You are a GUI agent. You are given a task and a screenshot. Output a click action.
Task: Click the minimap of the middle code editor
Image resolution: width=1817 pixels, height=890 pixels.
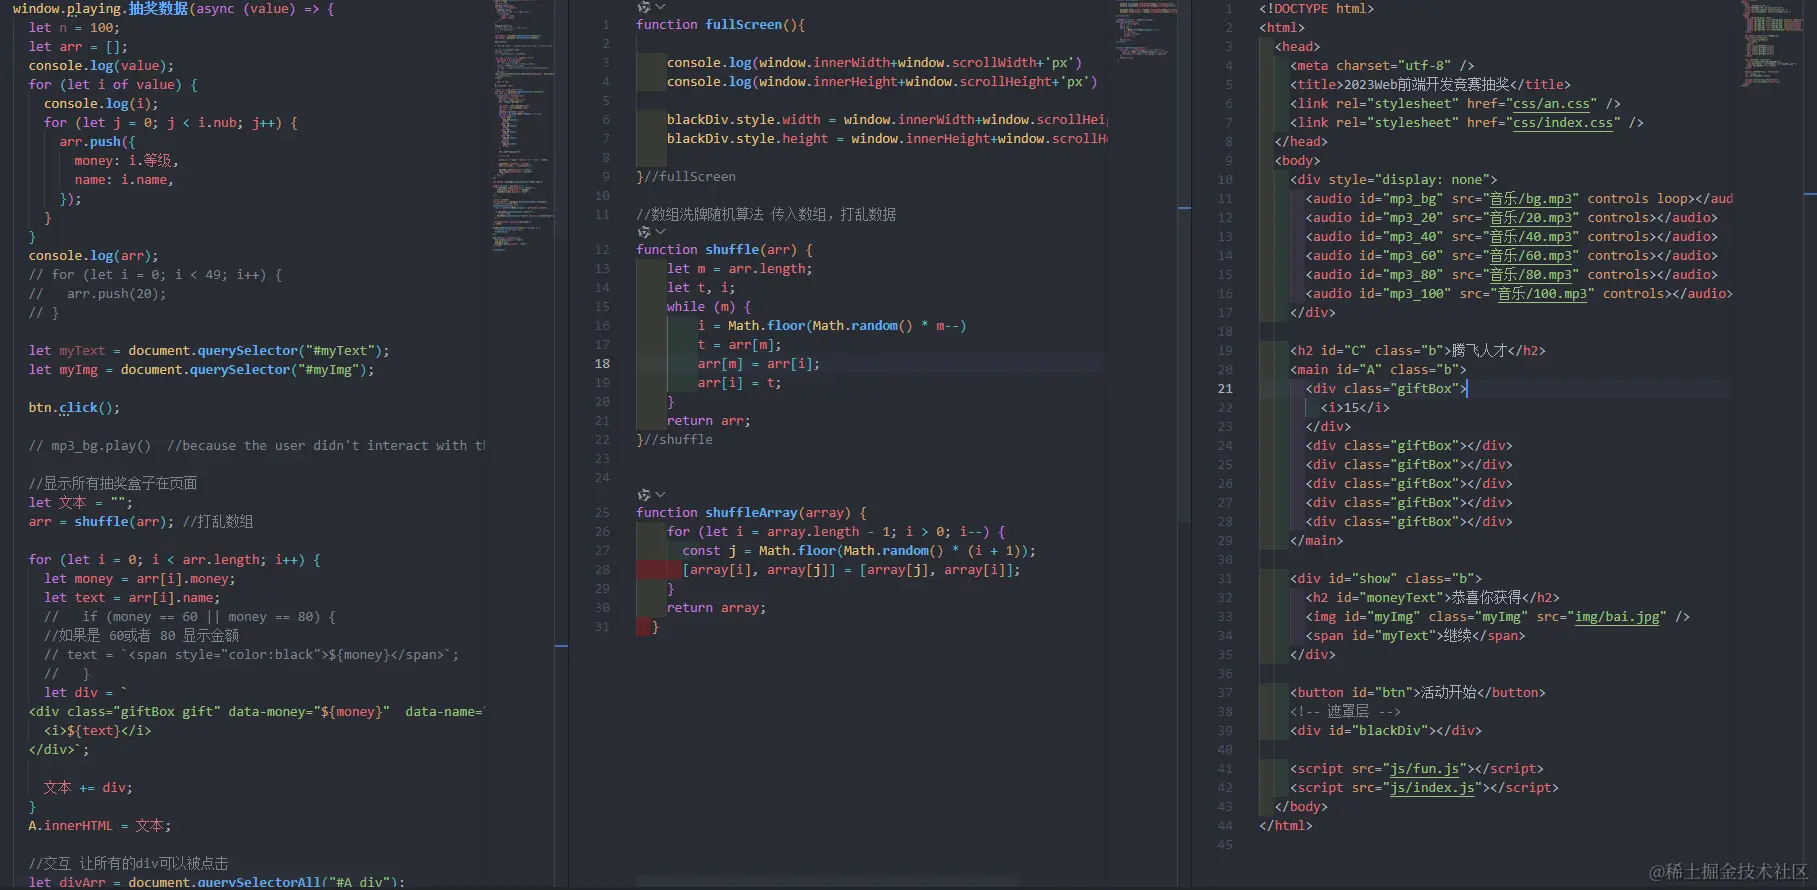point(1145,30)
